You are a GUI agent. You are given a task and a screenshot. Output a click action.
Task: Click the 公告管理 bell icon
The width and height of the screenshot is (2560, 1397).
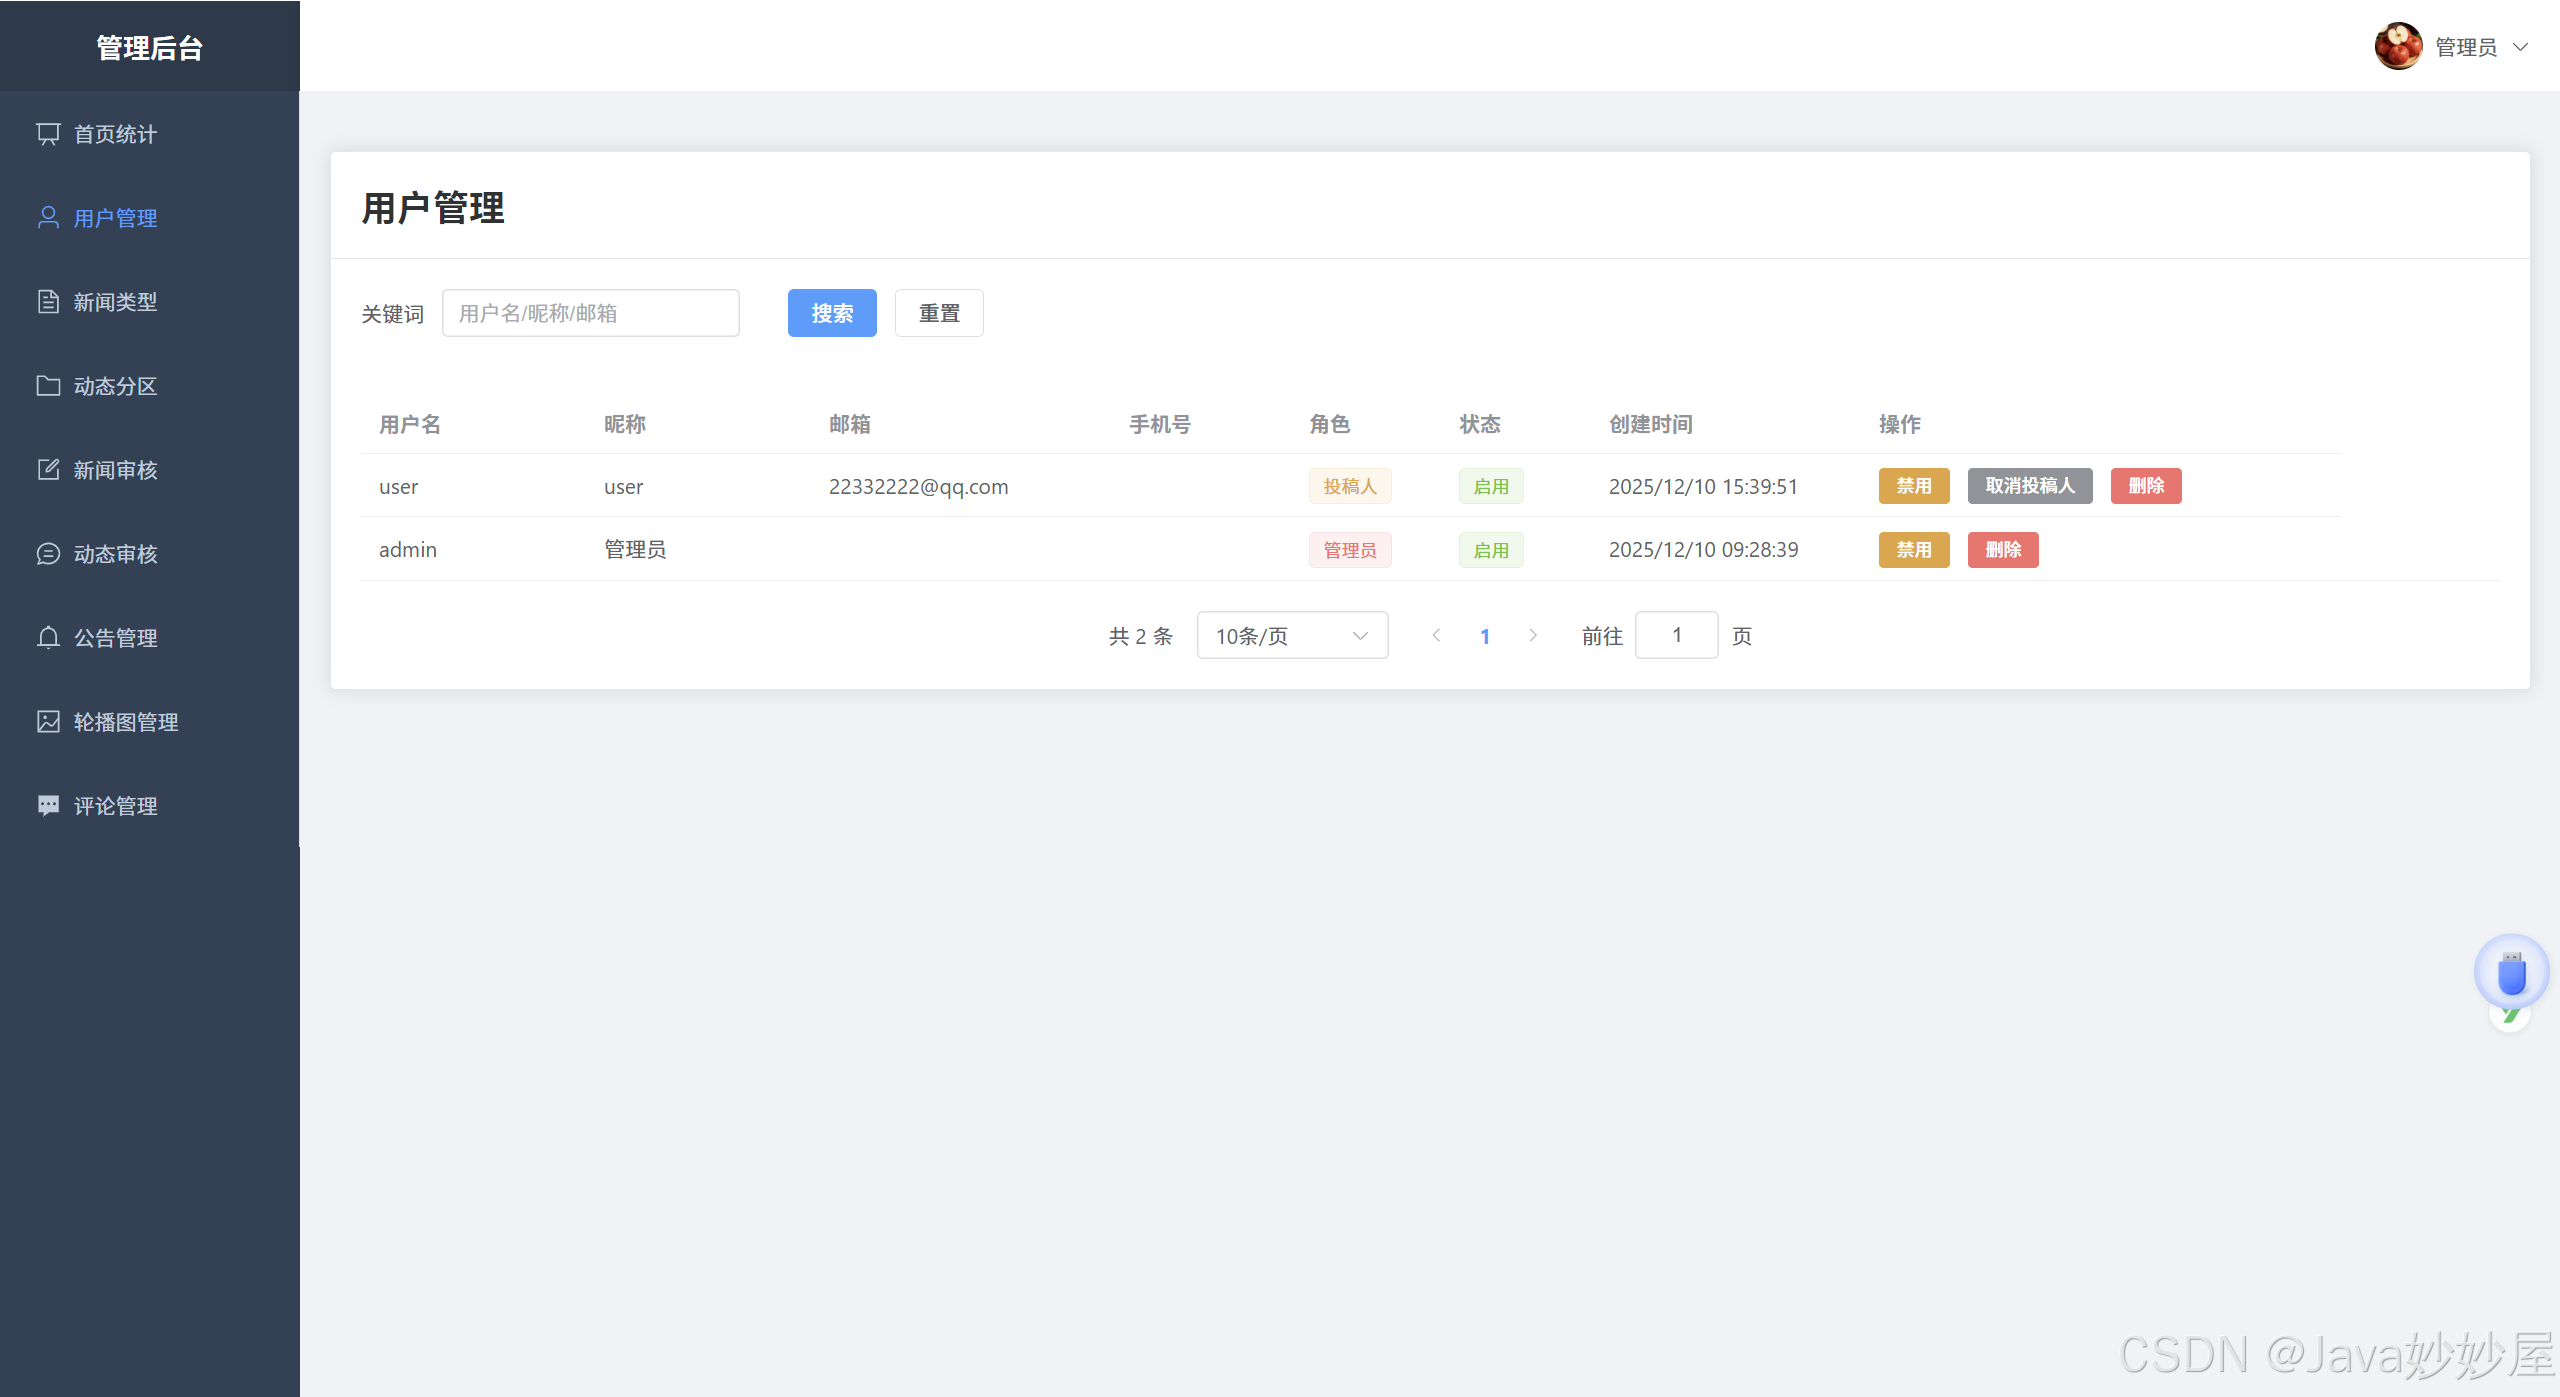pyautogui.click(x=48, y=638)
